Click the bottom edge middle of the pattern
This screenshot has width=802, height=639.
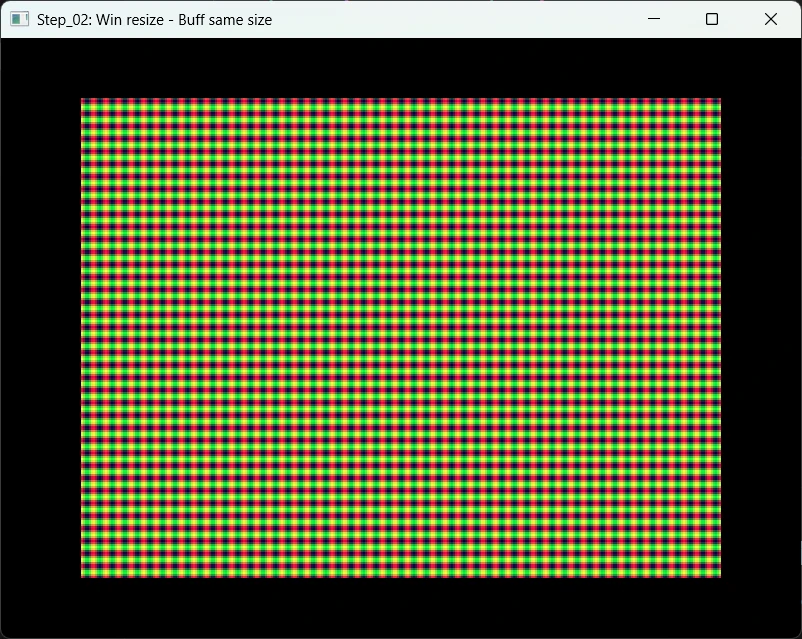(401, 574)
